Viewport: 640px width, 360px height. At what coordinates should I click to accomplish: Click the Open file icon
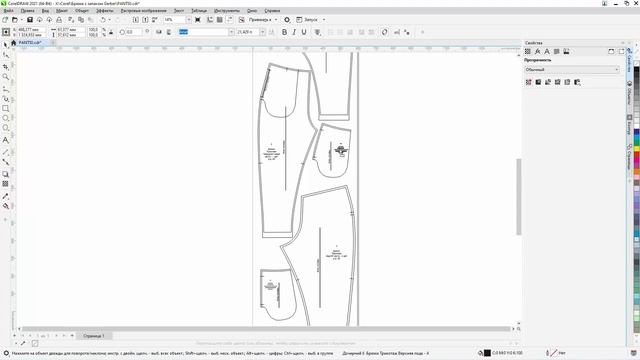[15, 20]
